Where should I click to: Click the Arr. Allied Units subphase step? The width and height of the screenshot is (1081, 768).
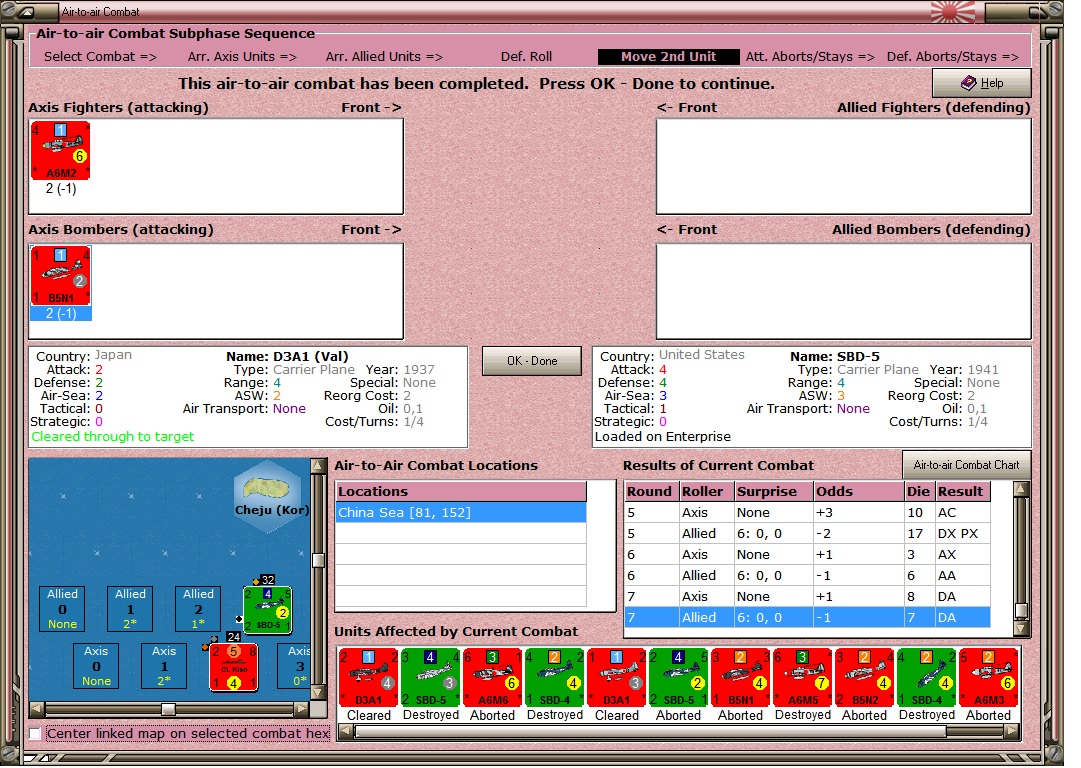(384, 57)
